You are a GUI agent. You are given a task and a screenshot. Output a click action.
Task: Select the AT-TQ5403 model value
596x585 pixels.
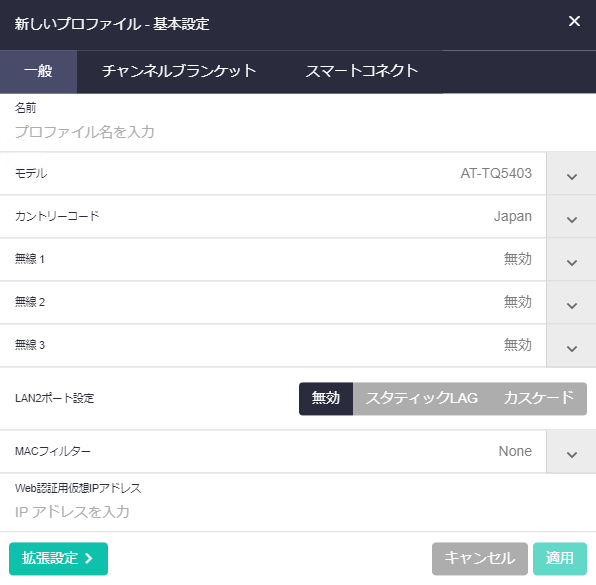click(x=496, y=174)
